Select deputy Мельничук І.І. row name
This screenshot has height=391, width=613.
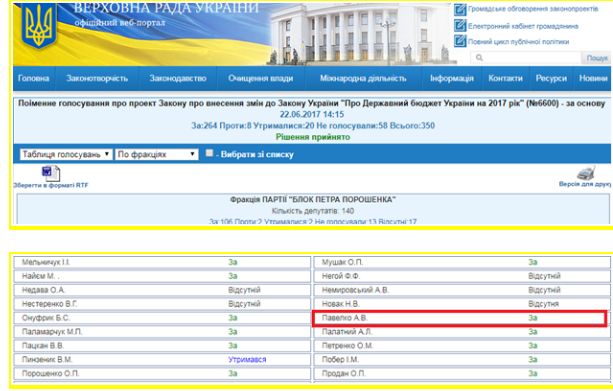point(46,262)
